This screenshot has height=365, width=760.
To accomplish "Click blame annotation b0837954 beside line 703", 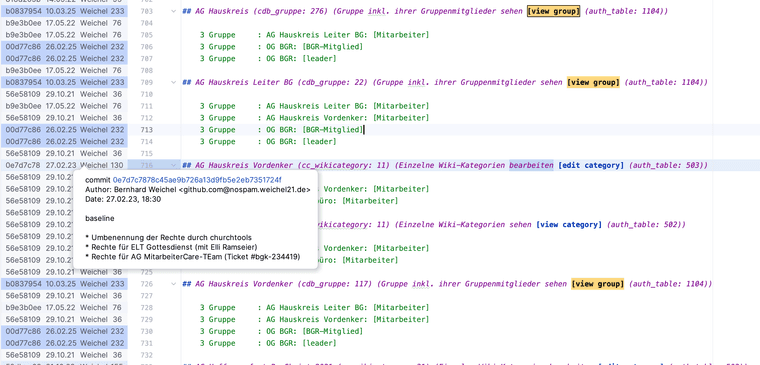I will click(x=64, y=11).
